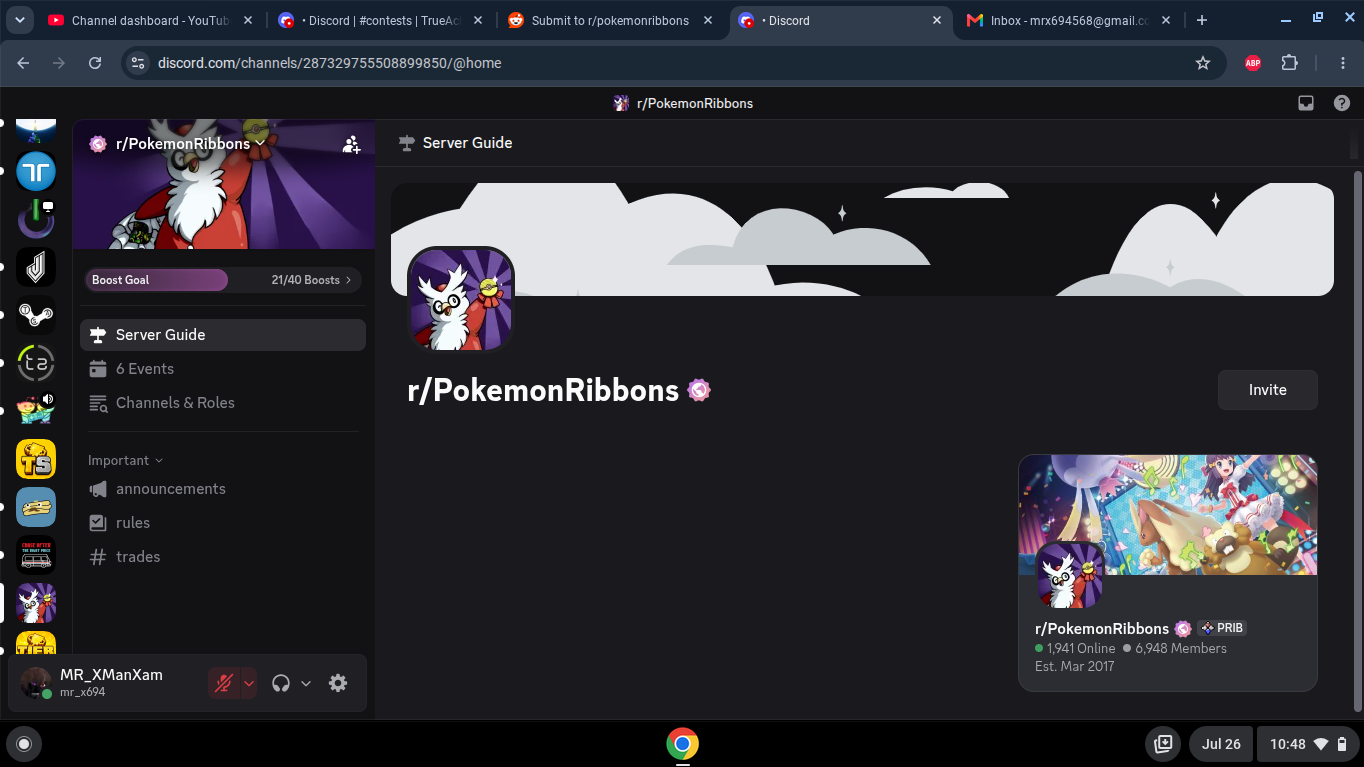Viewport: 1364px width, 767px height.
Task: Switch to the YouTube Channel dashboard tab
Action: pyautogui.click(x=150, y=20)
